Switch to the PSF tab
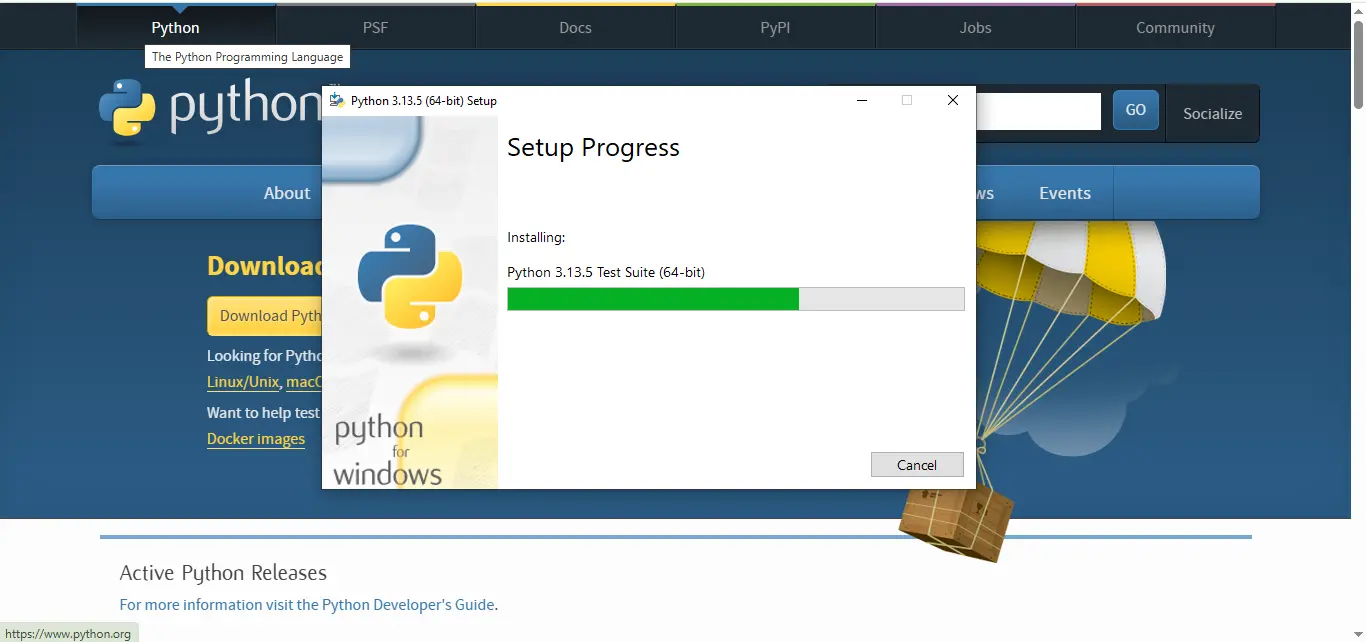The image size is (1366, 642). [x=375, y=27]
